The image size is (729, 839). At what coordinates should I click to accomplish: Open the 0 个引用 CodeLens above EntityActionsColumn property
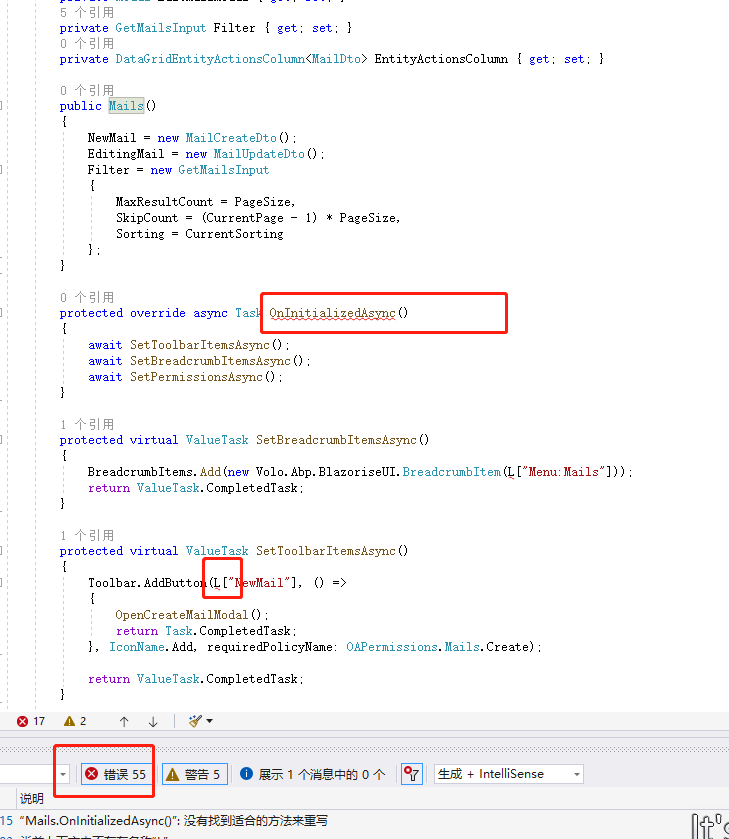(x=87, y=43)
